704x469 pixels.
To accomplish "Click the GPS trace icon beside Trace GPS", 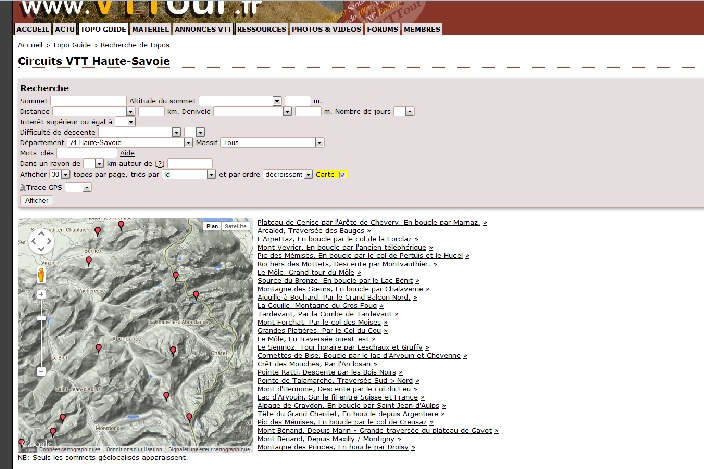I will coord(23,187).
